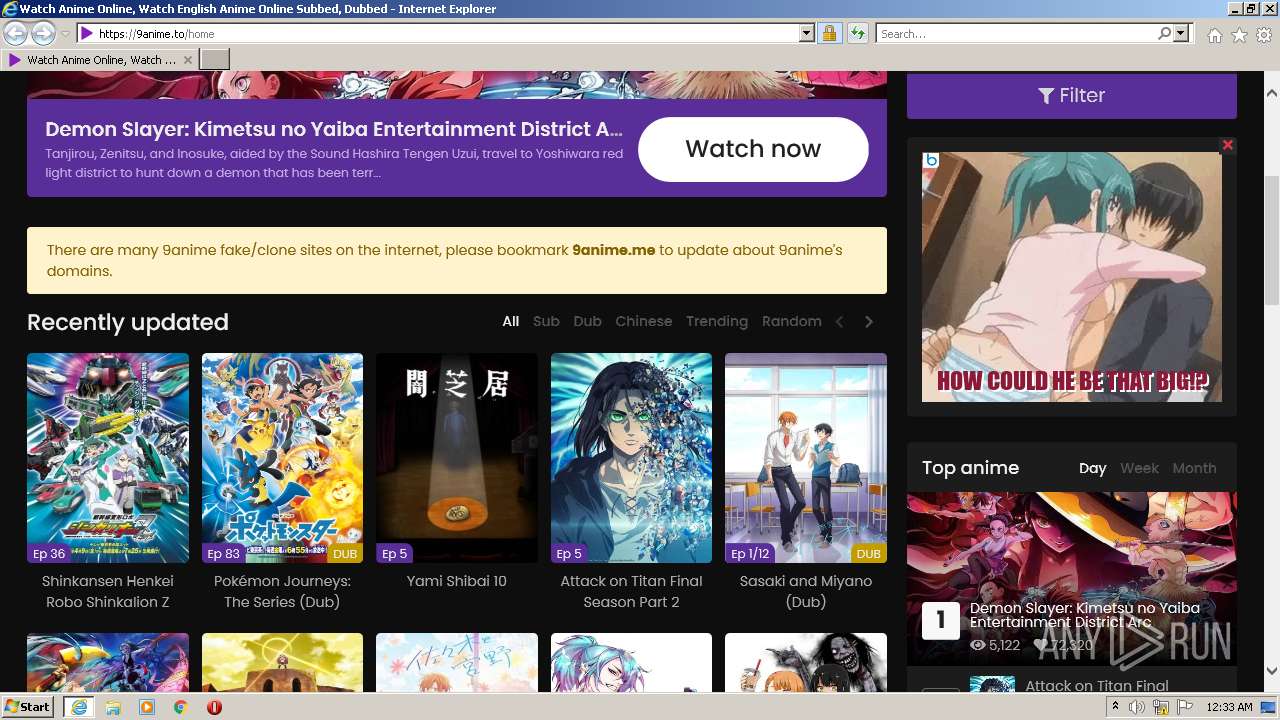Click Yami Shibai 10 title link
The width and height of the screenshot is (1280, 720).
click(x=457, y=581)
